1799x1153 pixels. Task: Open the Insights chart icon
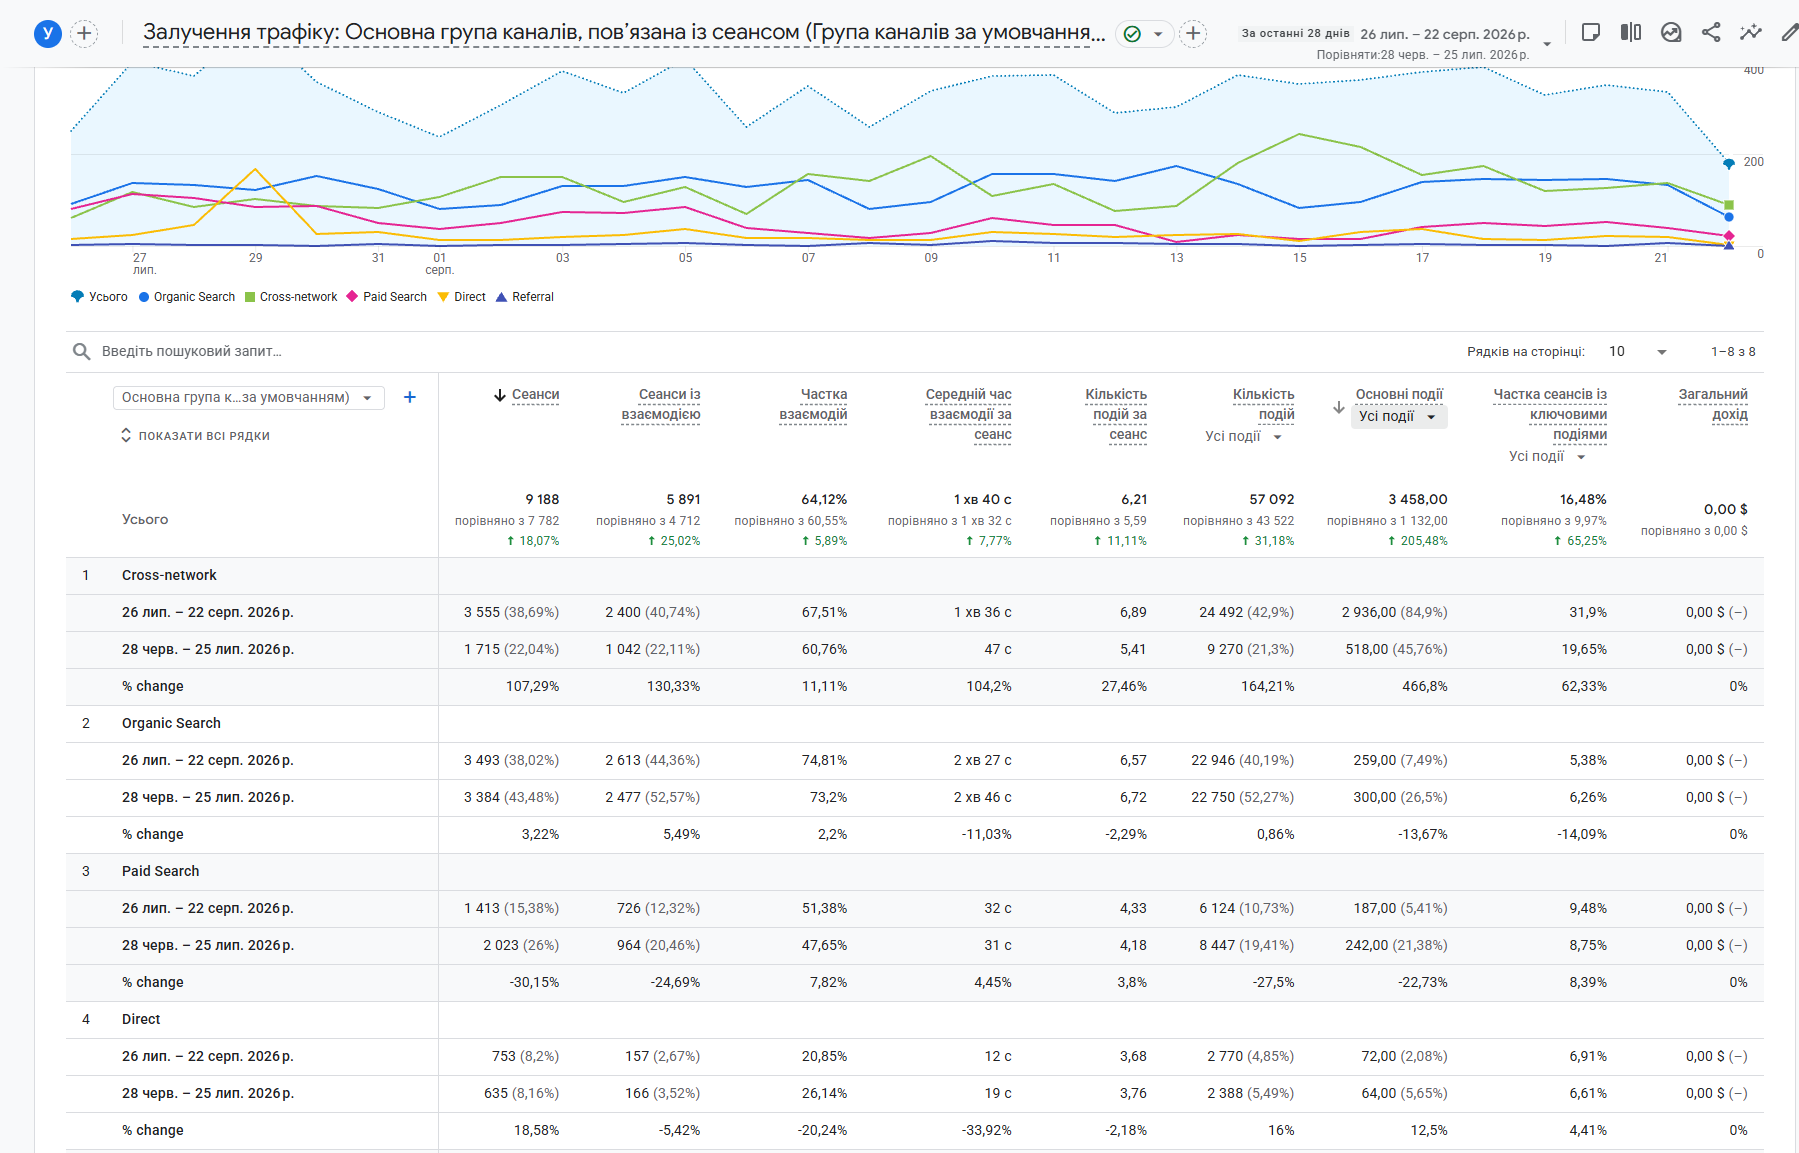[x=1671, y=32]
